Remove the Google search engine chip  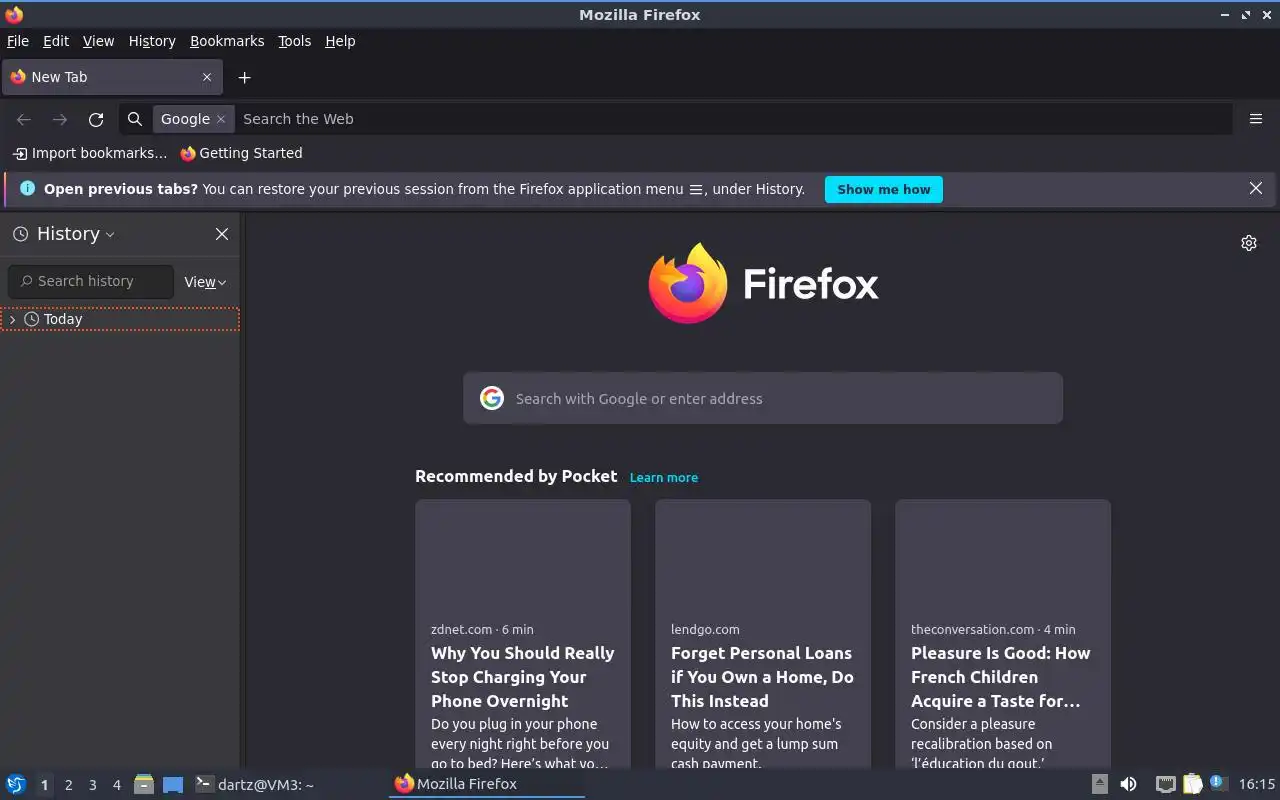pyautogui.click(x=221, y=119)
